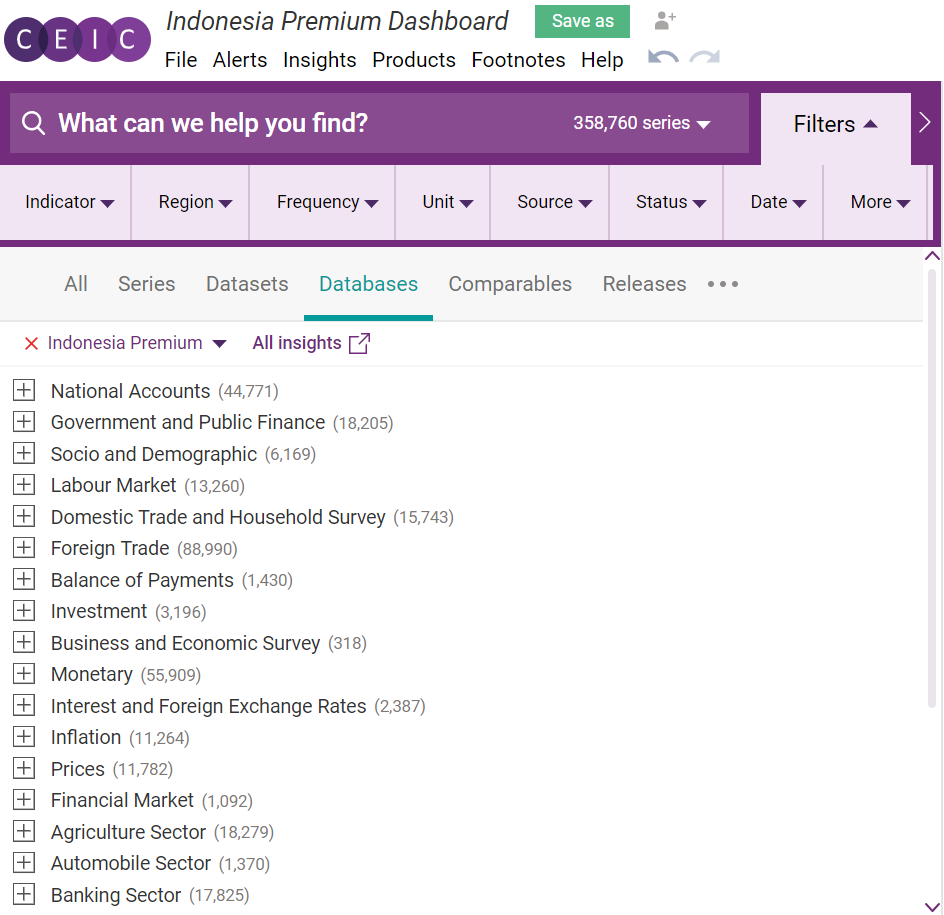Viewport: 944px width, 915px height.
Task: Click the CEIC logo
Action: click(x=77, y=40)
